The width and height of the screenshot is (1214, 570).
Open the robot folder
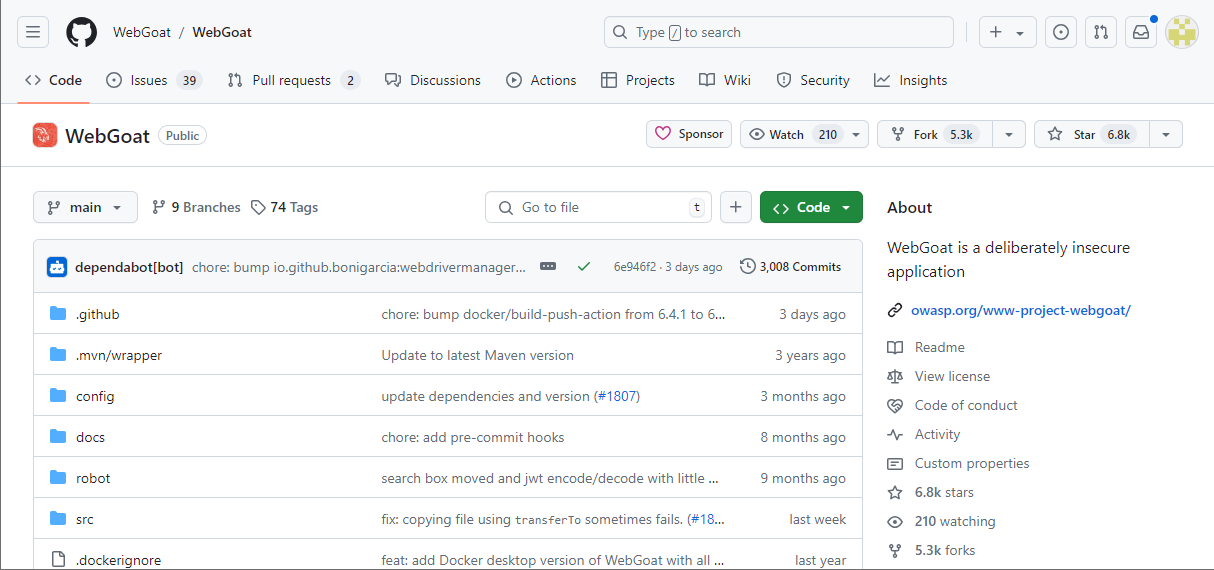[x=93, y=478]
